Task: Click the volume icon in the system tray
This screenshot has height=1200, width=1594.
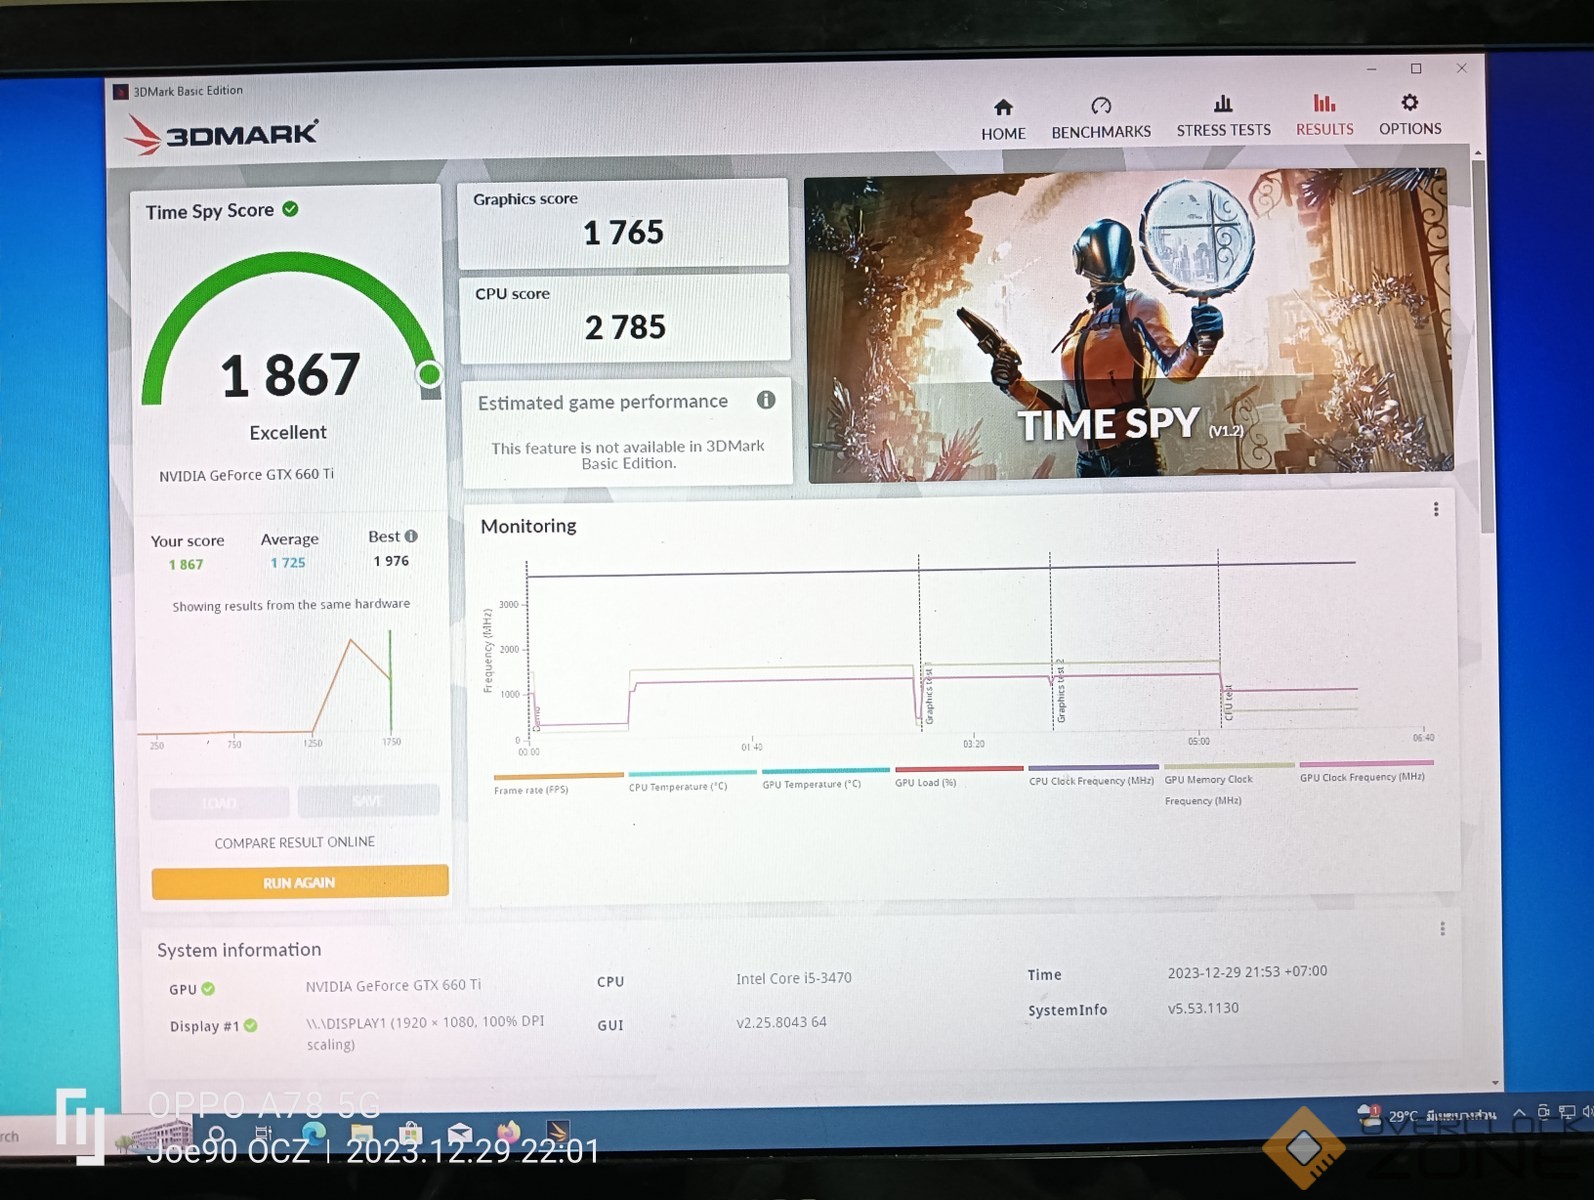Action: pyautogui.click(x=1587, y=1112)
